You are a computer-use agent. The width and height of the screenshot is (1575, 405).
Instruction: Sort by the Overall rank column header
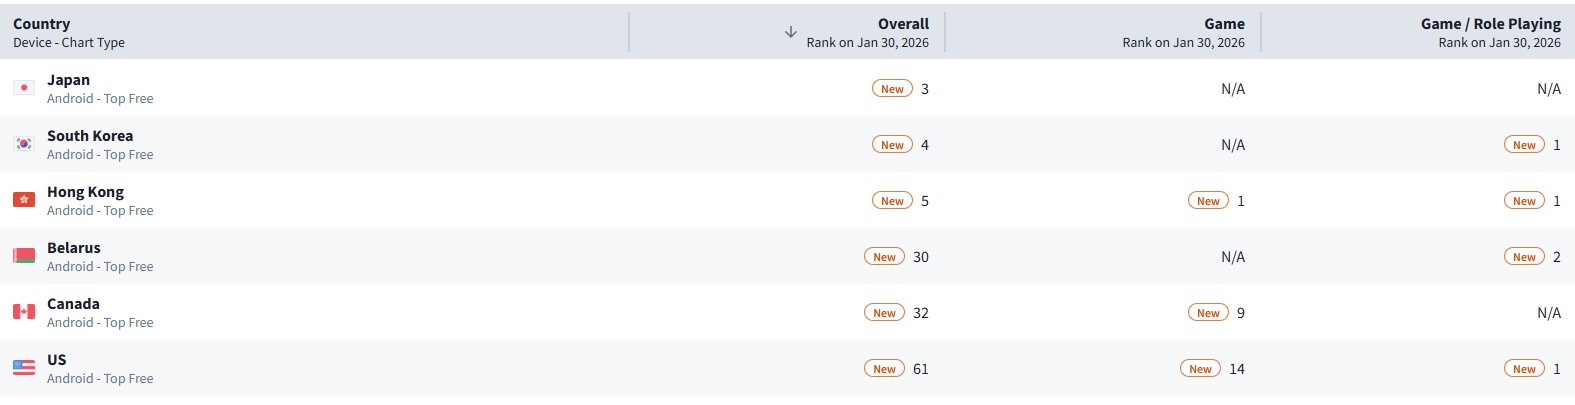[902, 24]
